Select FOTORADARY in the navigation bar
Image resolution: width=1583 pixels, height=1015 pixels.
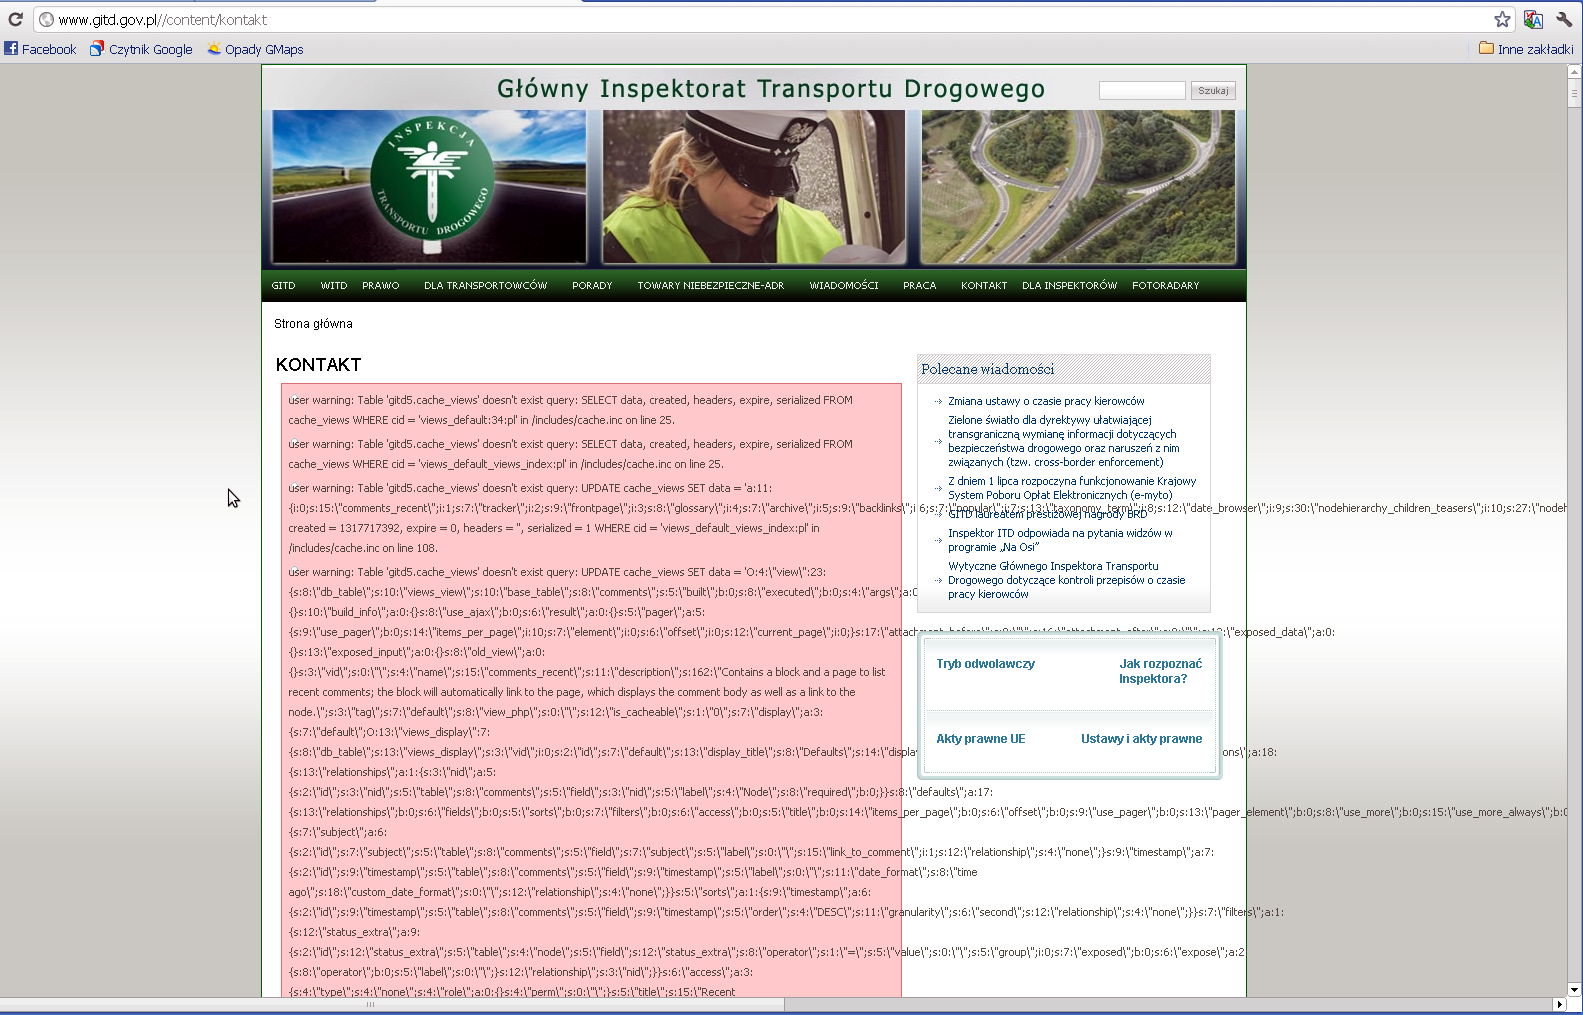[1165, 286]
